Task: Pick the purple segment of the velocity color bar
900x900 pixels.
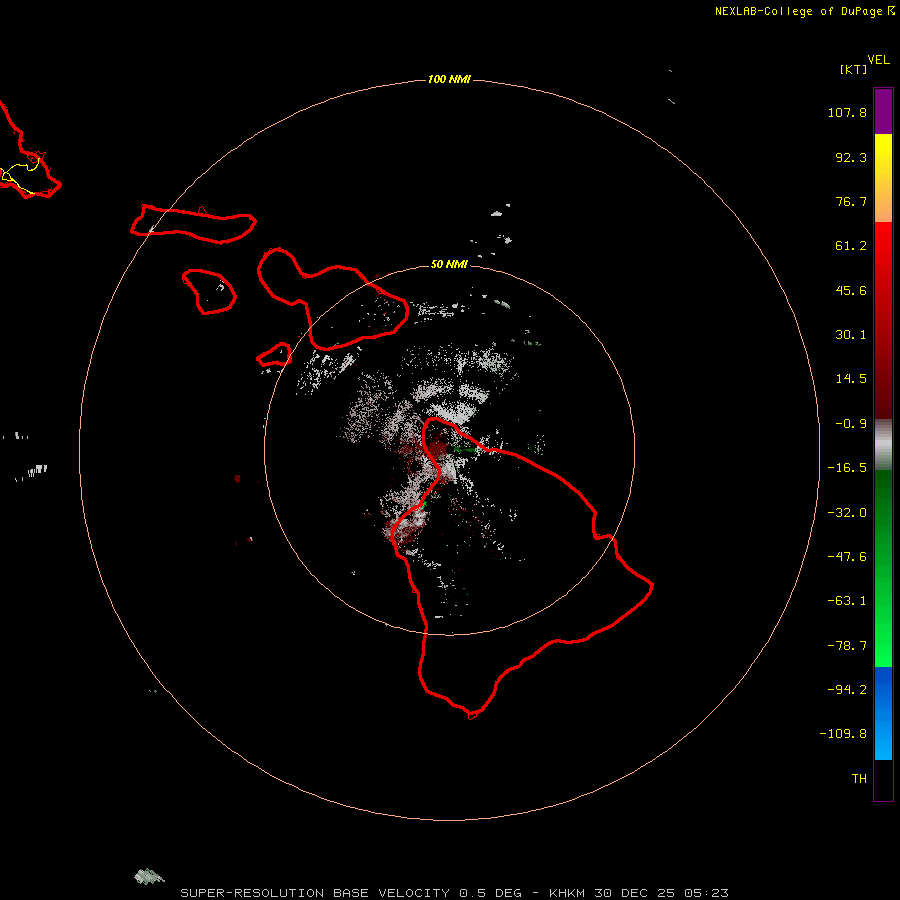Action: click(883, 111)
